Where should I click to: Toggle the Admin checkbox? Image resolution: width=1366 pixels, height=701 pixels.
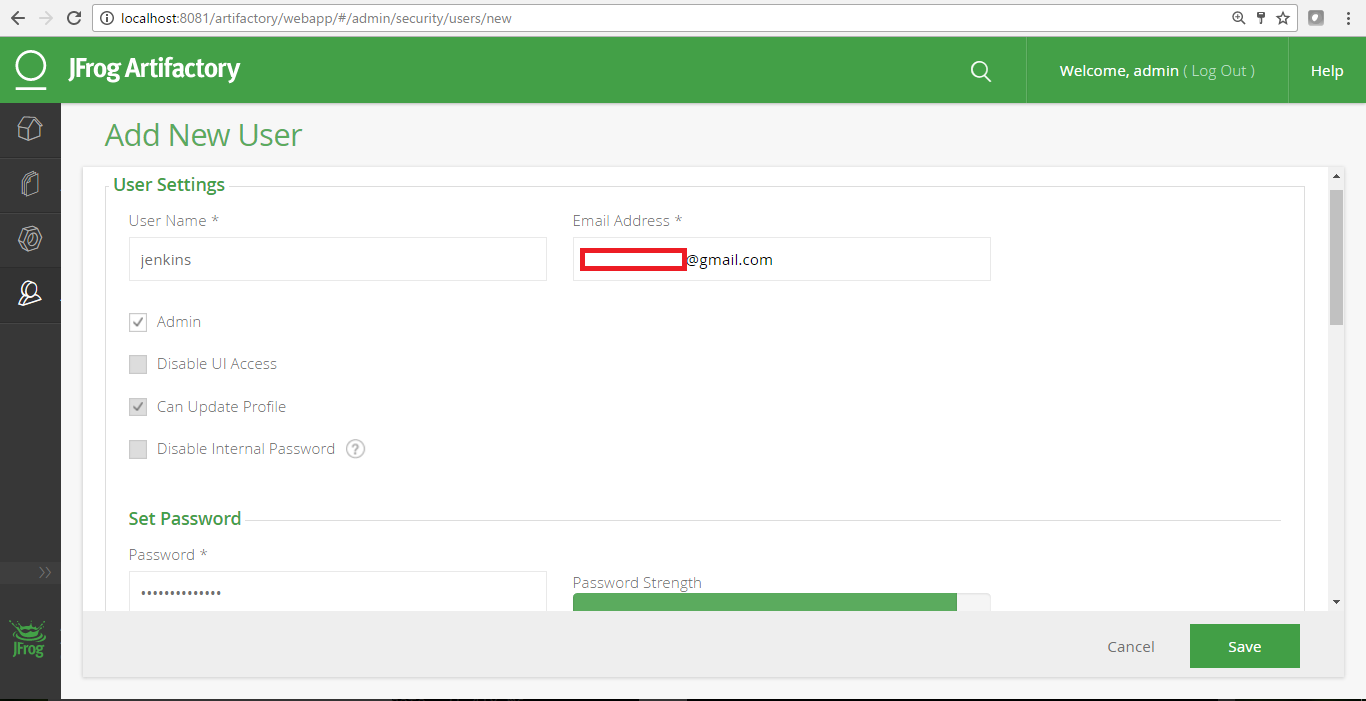pos(138,322)
